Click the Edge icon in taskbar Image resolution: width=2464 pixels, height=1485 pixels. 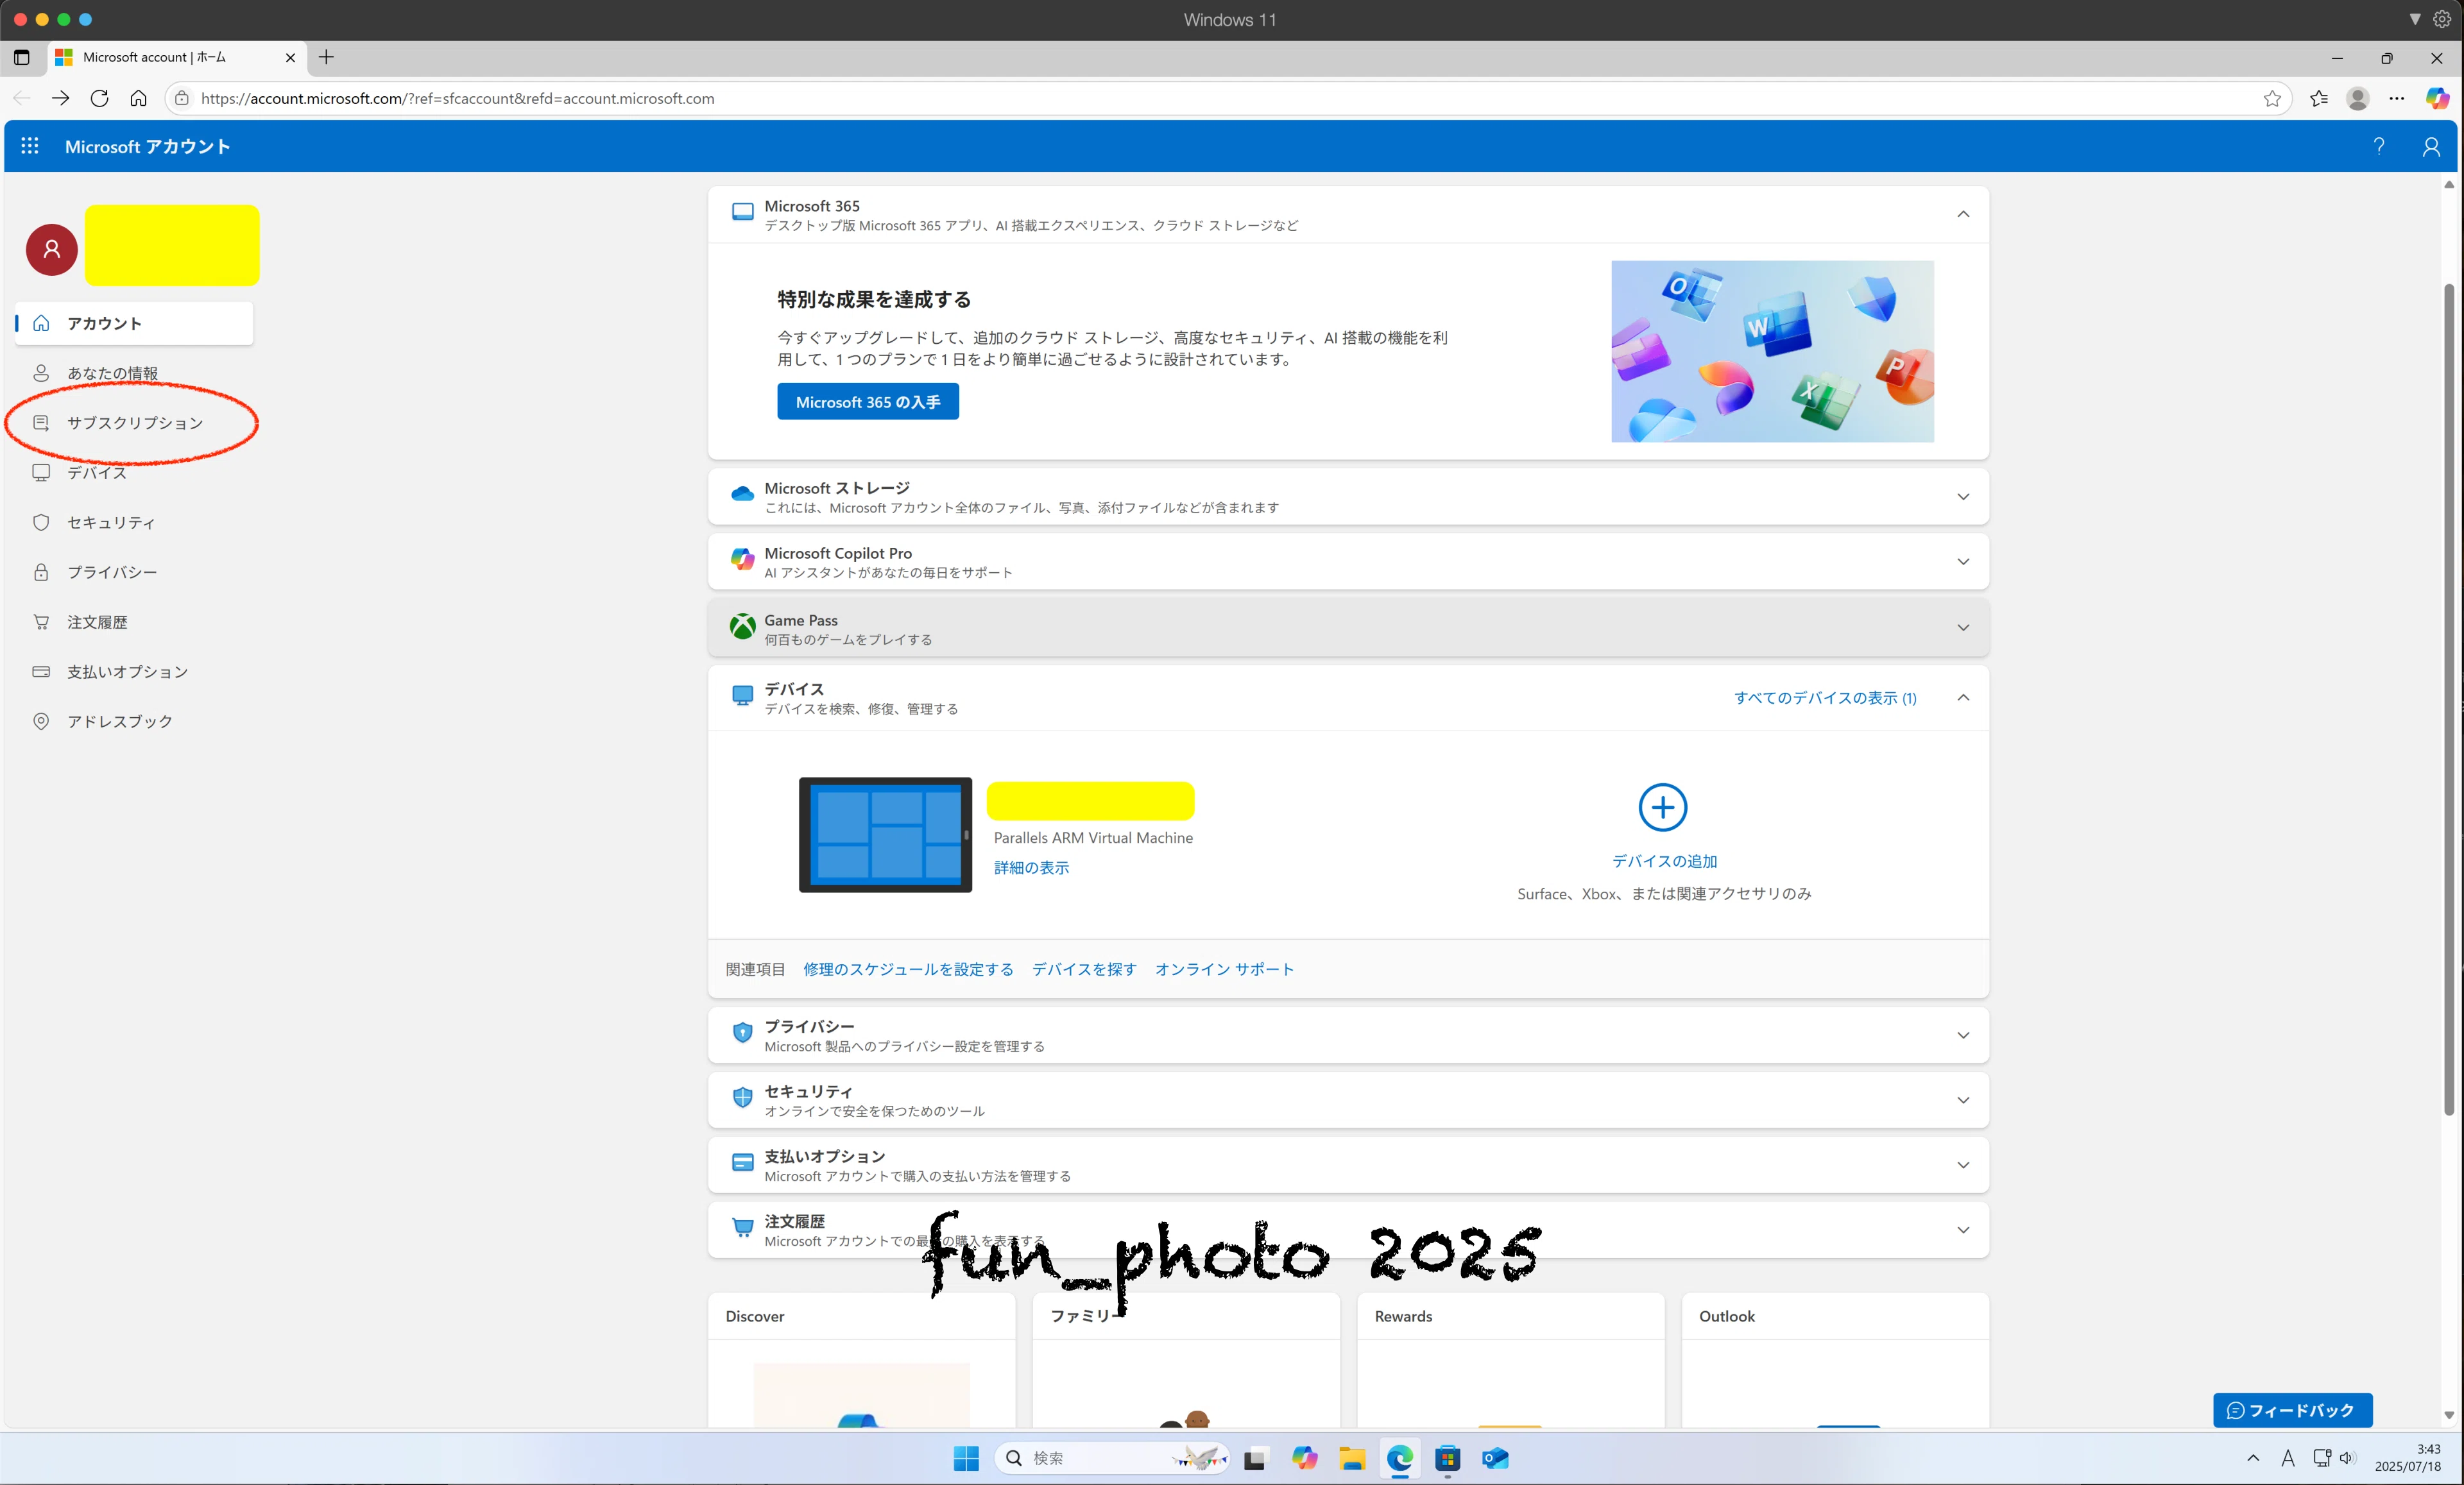[x=1400, y=1458]
